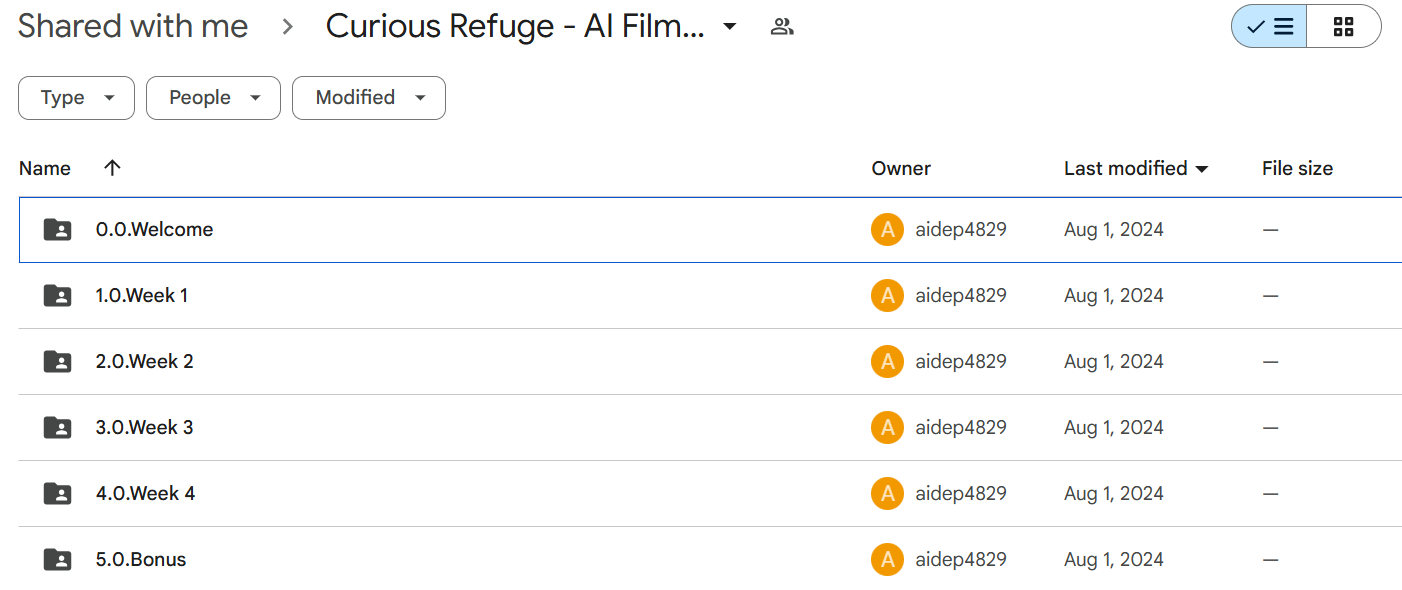Image resolution: width=1402 pixels, height=590 pixels.
Task: Switch to grid layout view
Action: [1343, 27]
